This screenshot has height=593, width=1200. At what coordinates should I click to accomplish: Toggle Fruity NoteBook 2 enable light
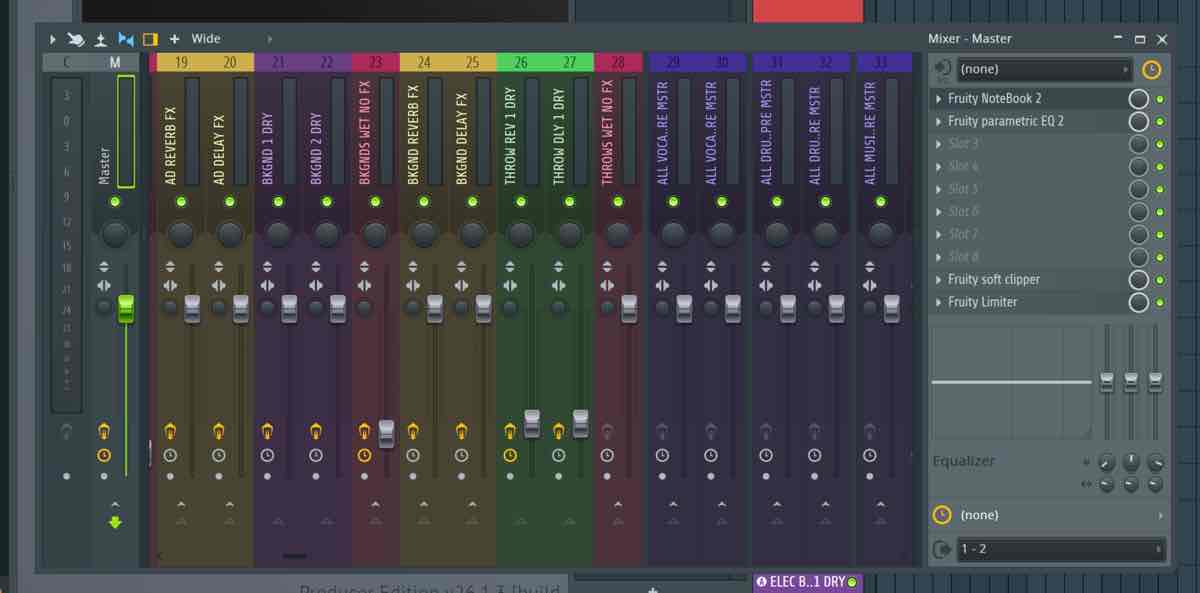1160,99
